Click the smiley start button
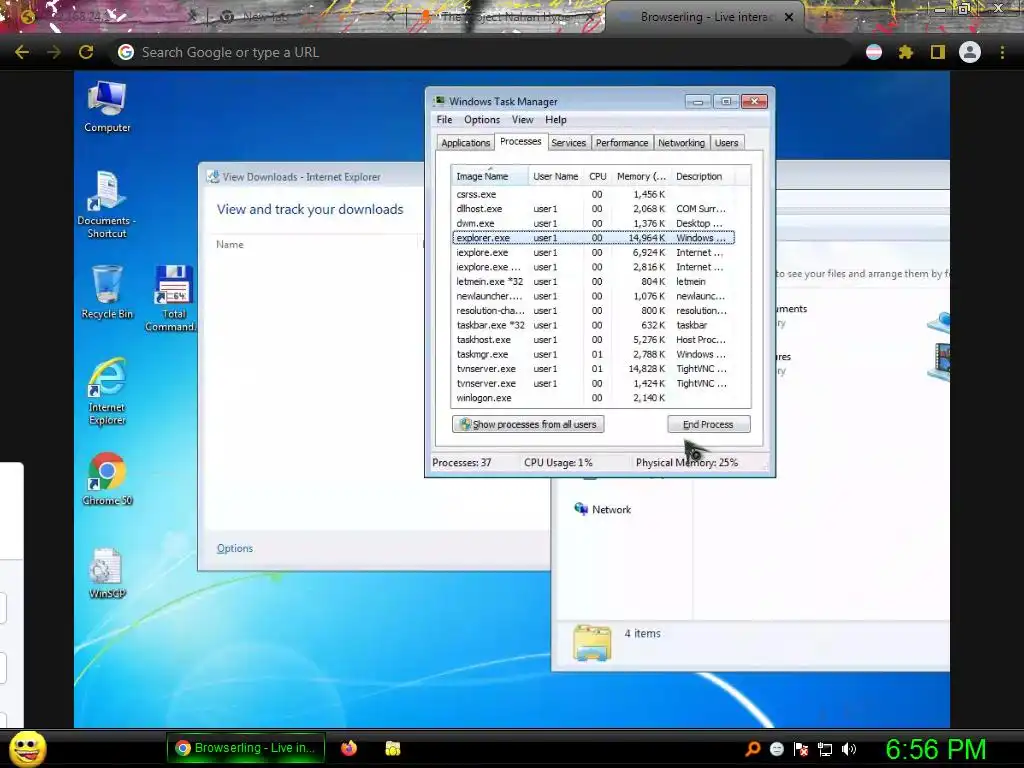Image resolution: width=1024 pixels, height=768 pixels. click(27, 748)
